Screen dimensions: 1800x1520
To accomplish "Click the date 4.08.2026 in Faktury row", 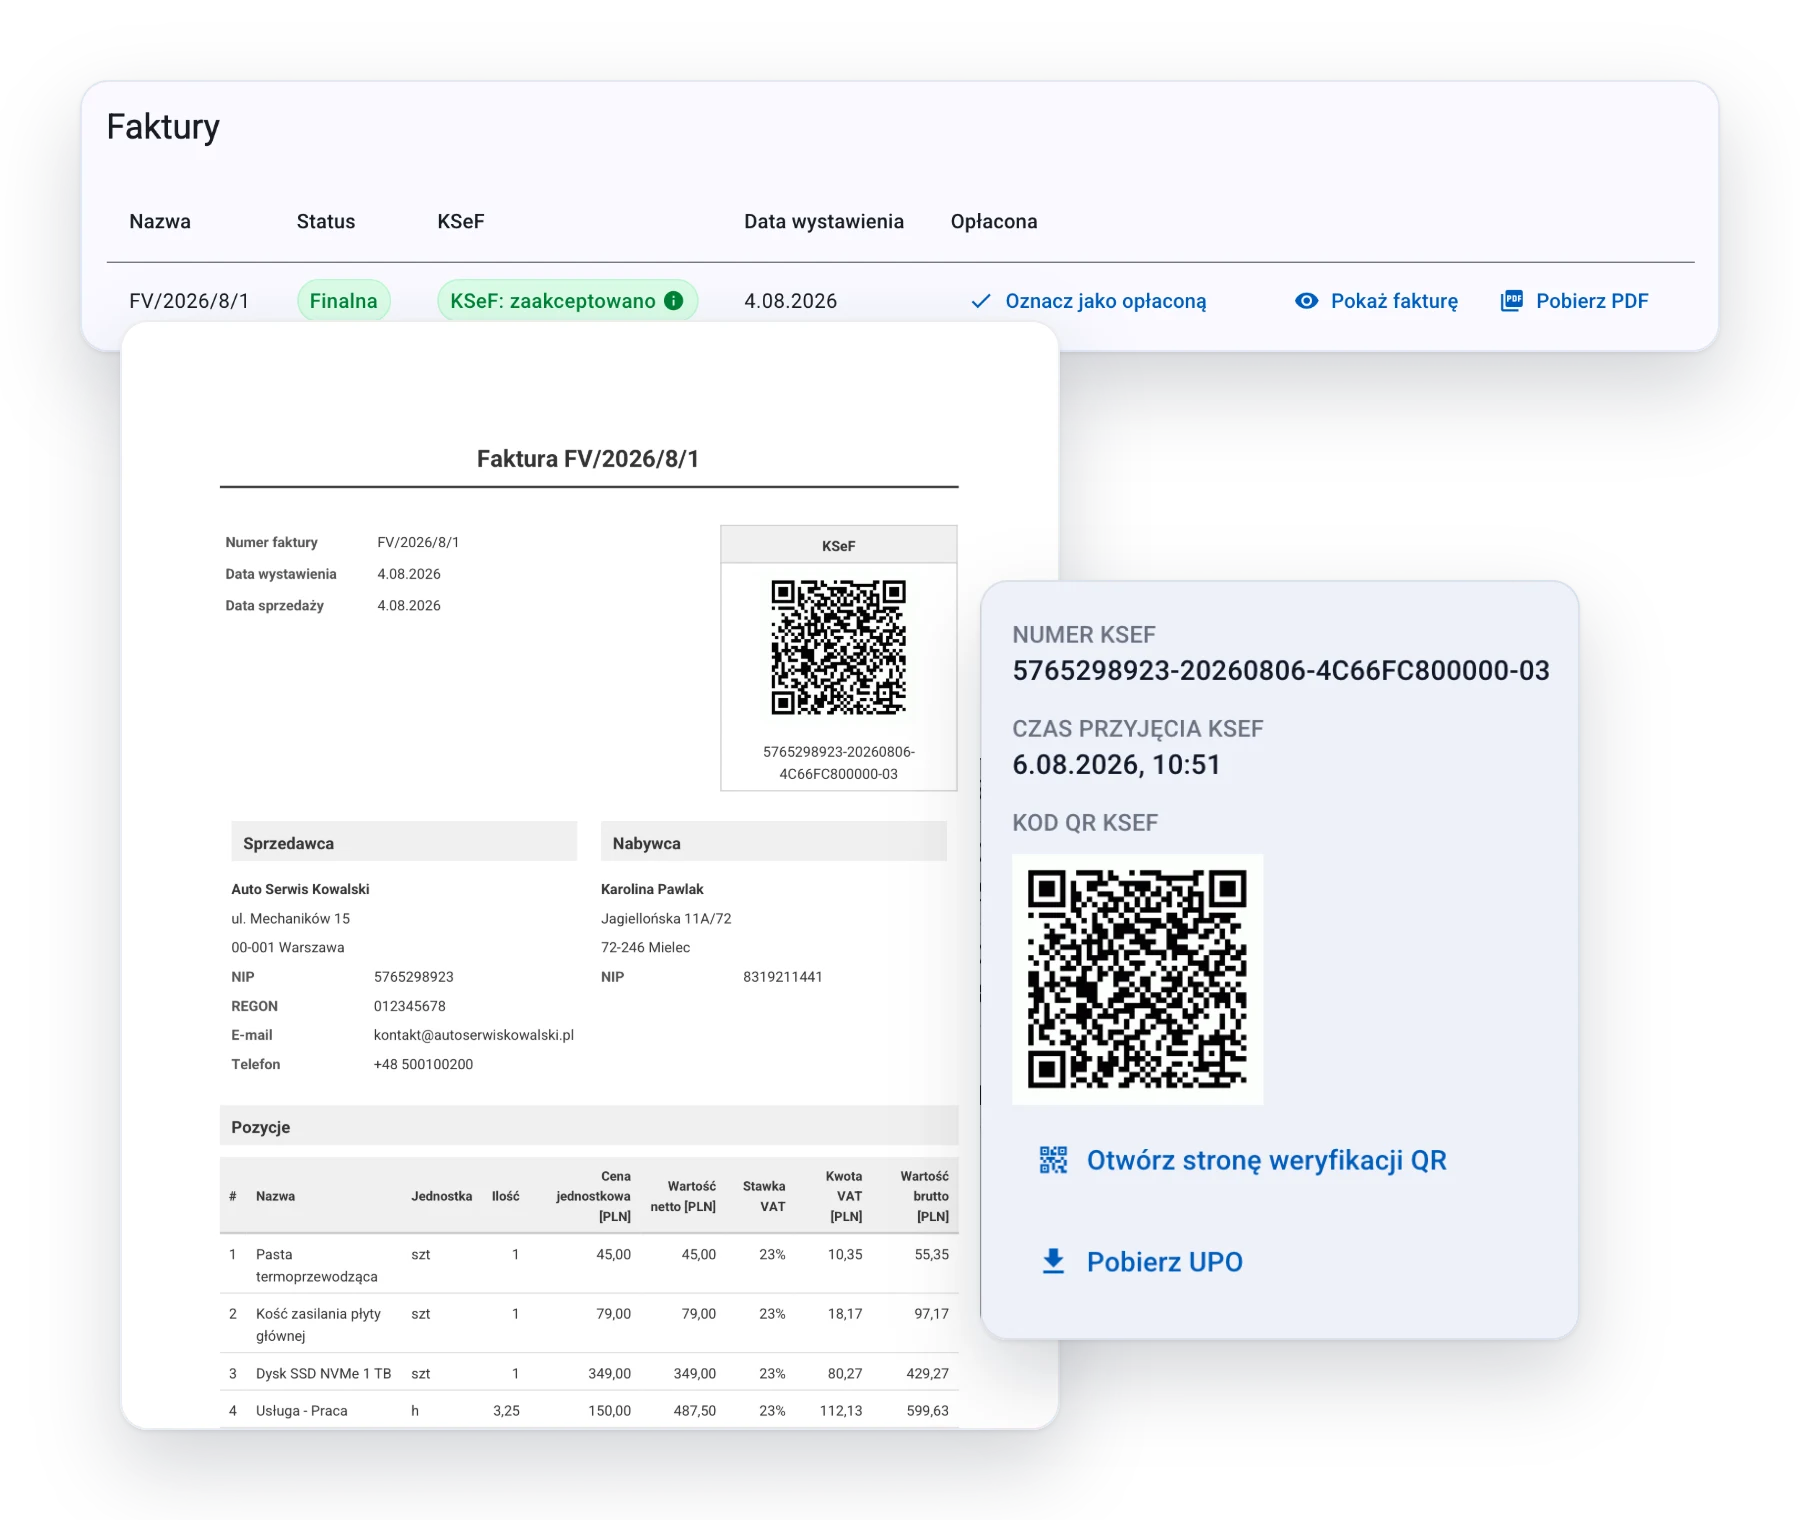I will [790, 301].
